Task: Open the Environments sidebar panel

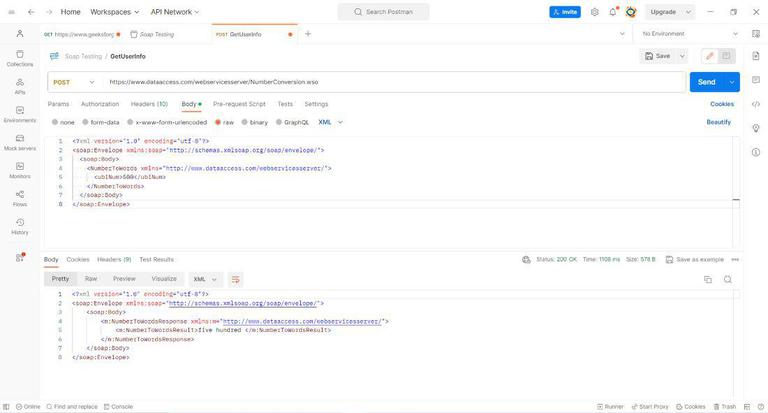Action: tap(20, 114)
